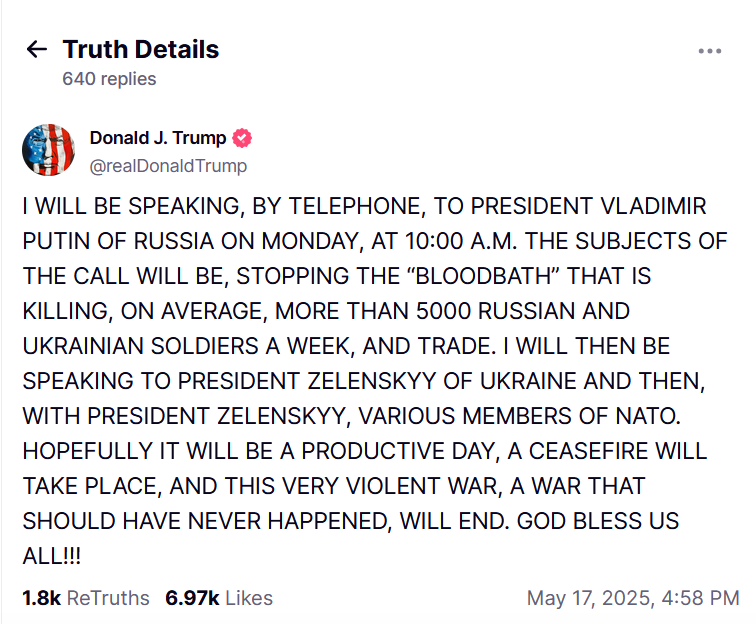The image size is (756, 624).
Task: Click the red verified badge
Action: [241, 138]
